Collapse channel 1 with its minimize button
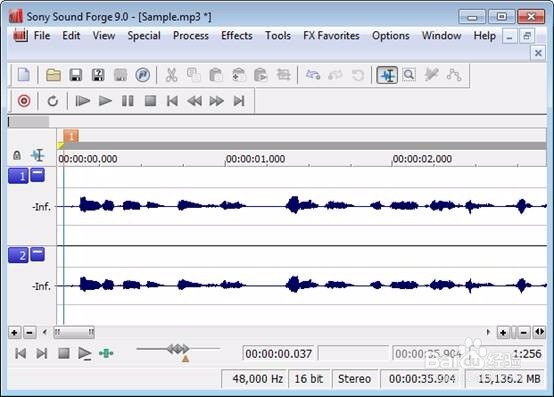554x397 pixels. coord(37,175)
